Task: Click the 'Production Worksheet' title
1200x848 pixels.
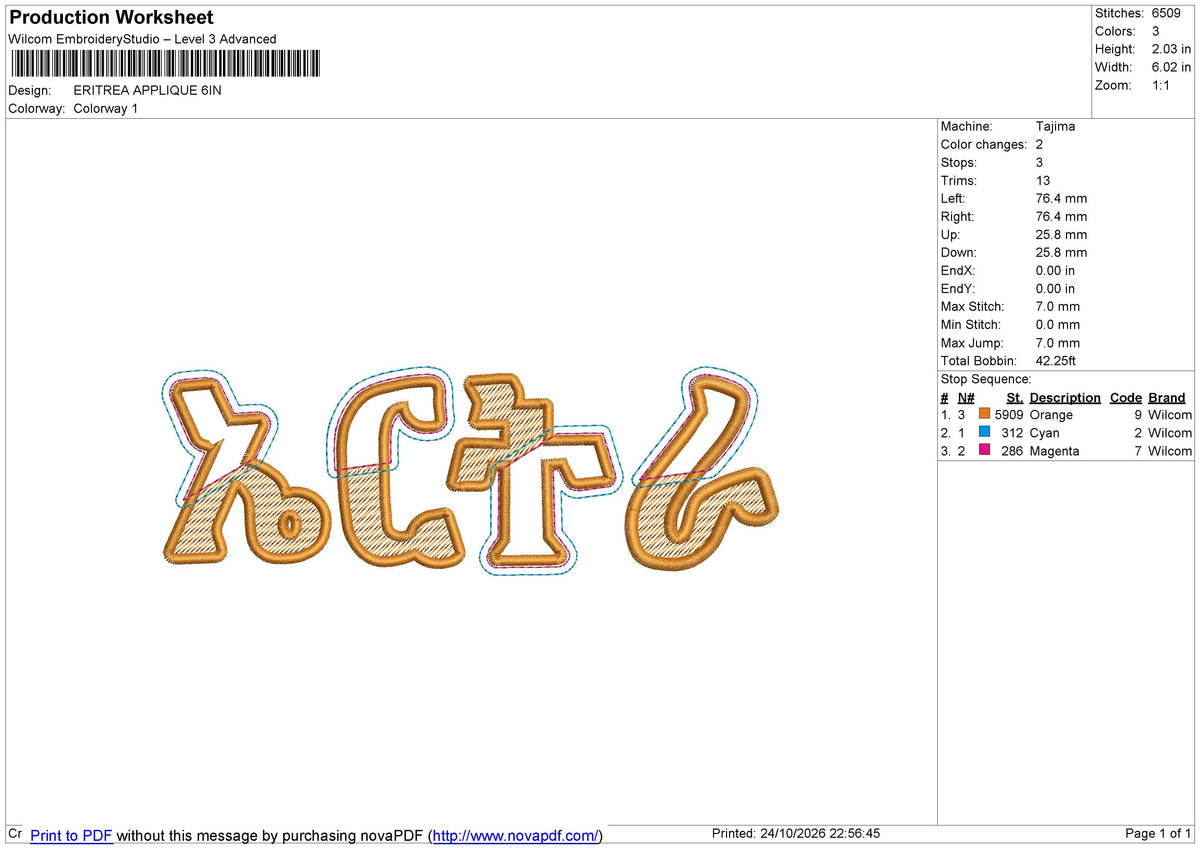Action: pos(111,17)
